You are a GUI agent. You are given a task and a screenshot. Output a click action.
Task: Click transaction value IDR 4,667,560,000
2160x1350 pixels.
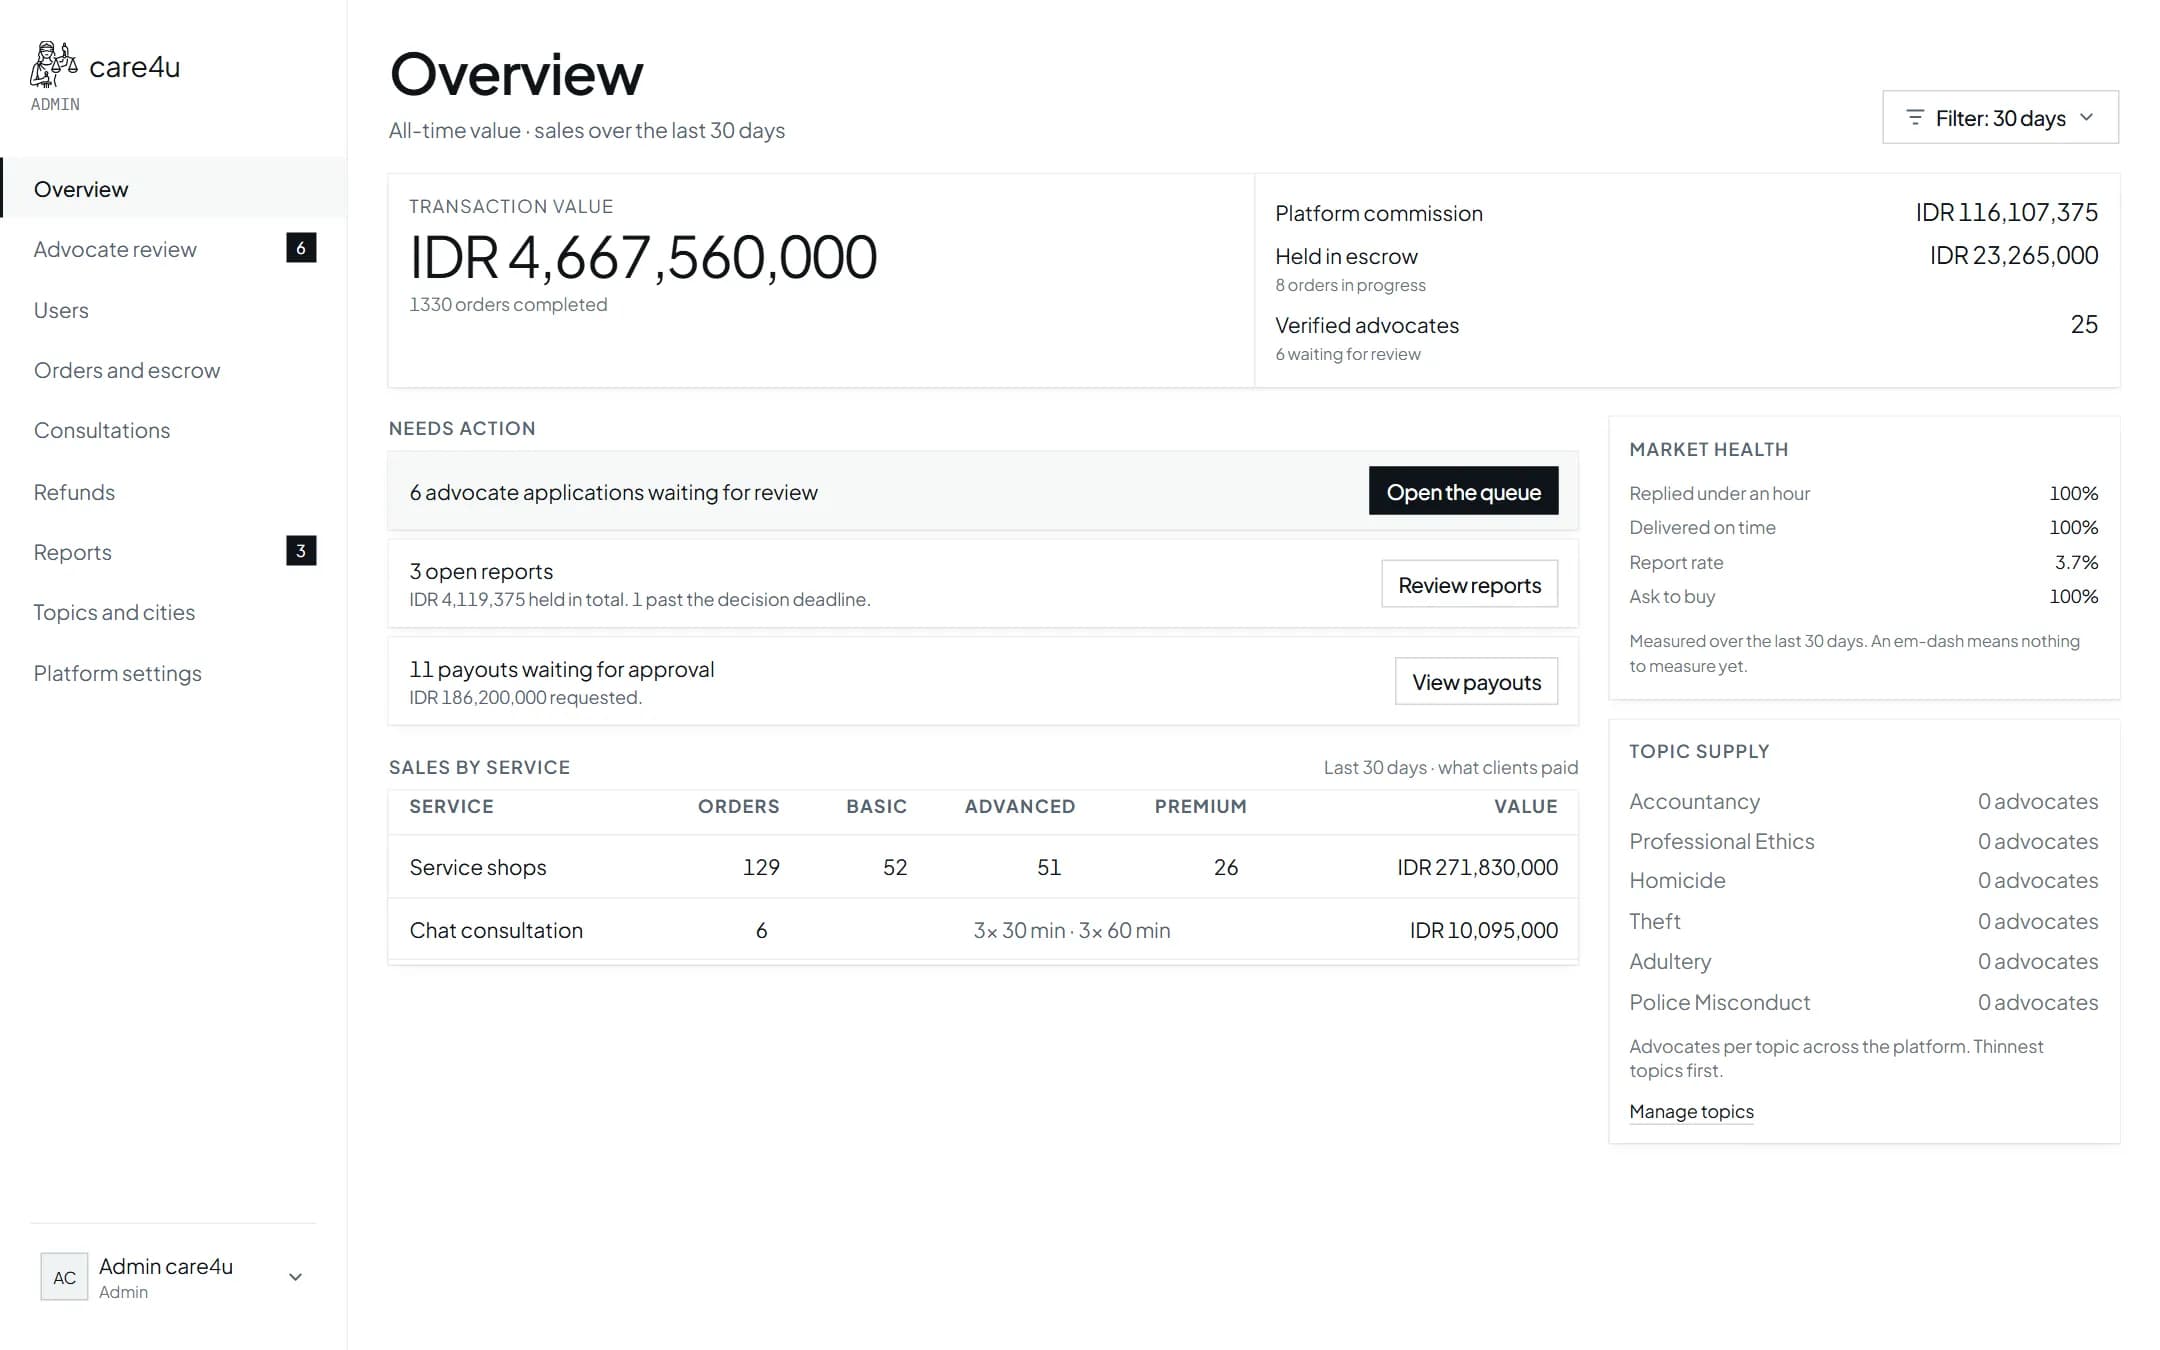[x=643, y=257]
